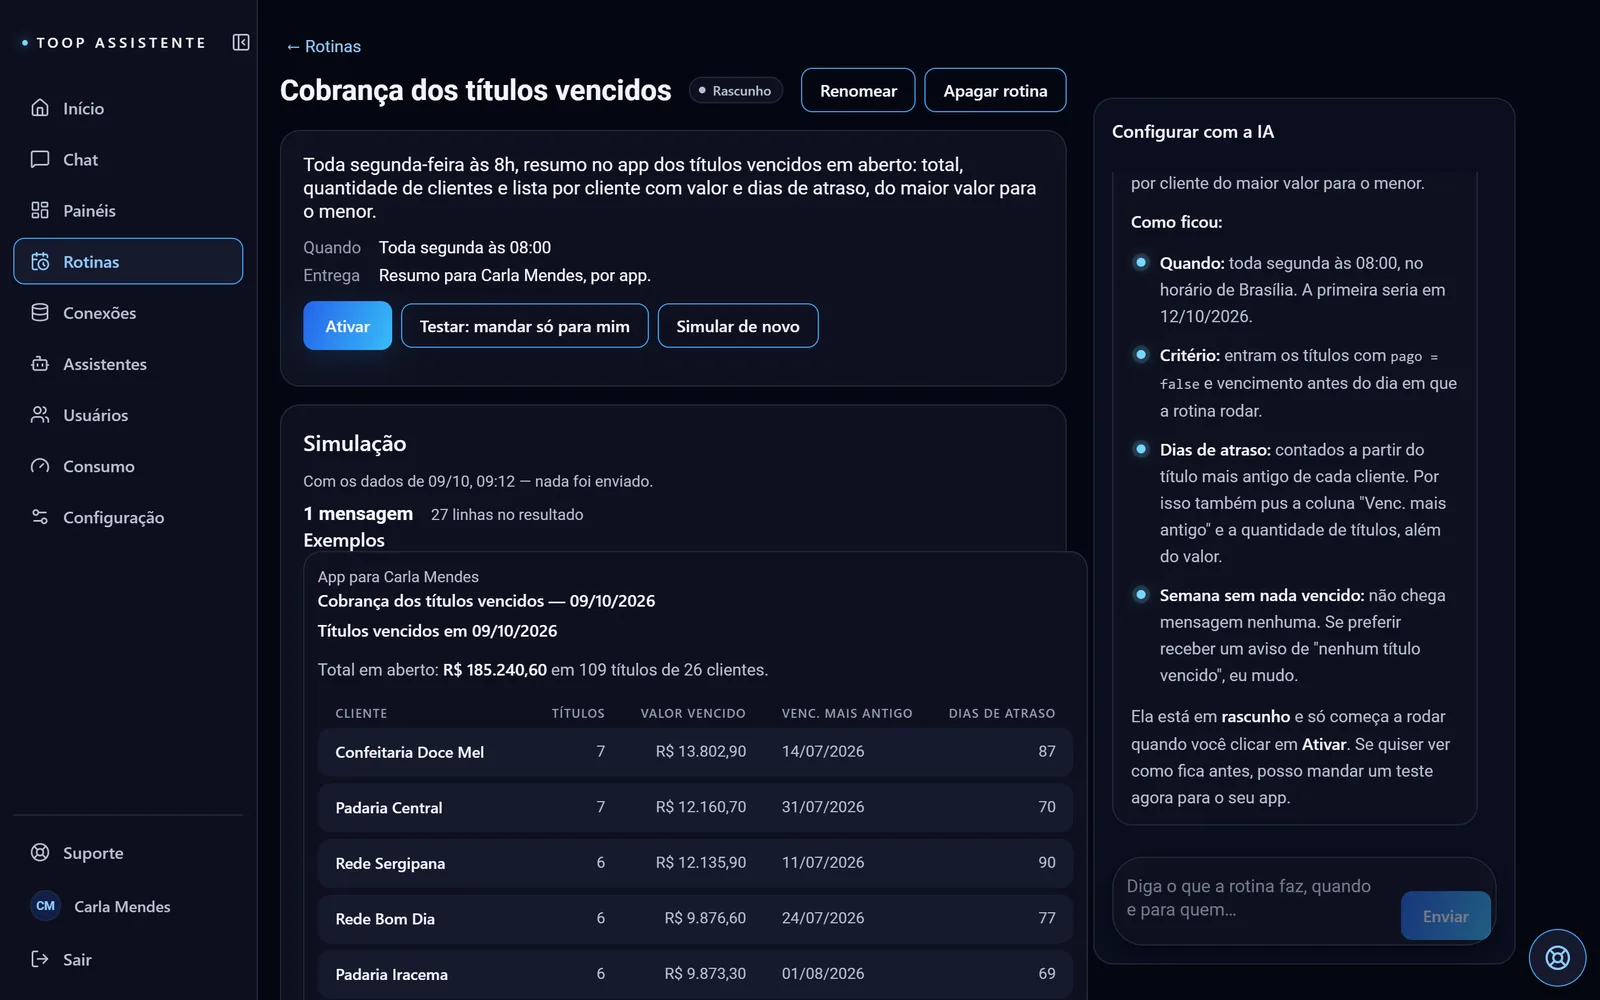Click the Assistentes robot icon

point(40,364)
